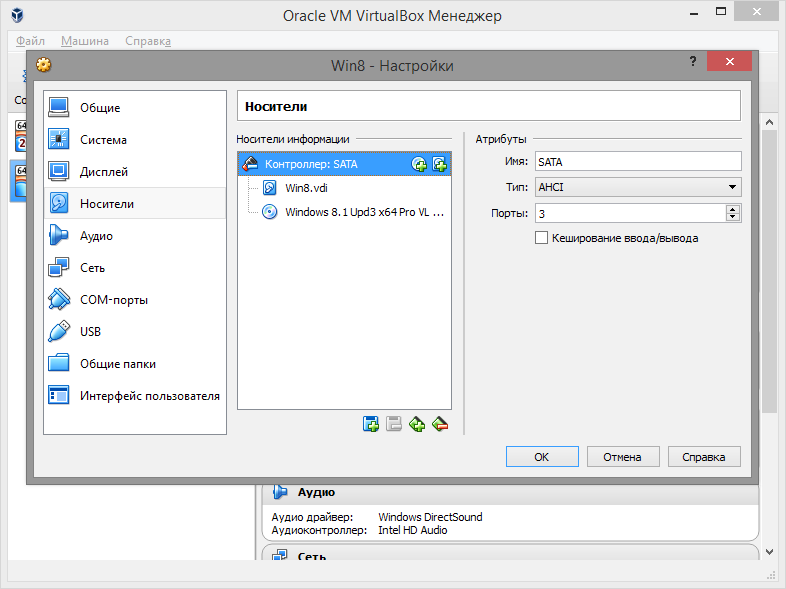Open the Система settings category
This screenshot has width=786, height=589.
point(135,139)
